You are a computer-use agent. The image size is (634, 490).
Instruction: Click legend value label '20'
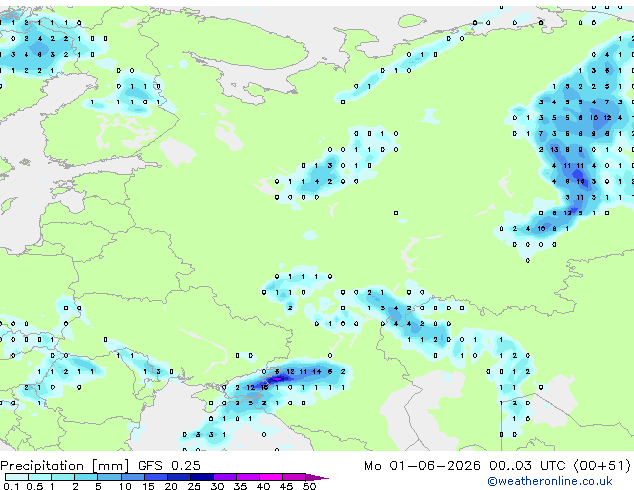coord(171,486)
